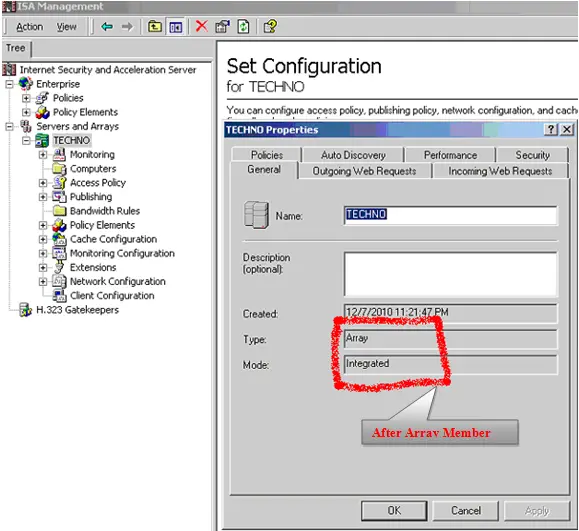Click the Enterprise Policy Elements icon

point(42,112)
